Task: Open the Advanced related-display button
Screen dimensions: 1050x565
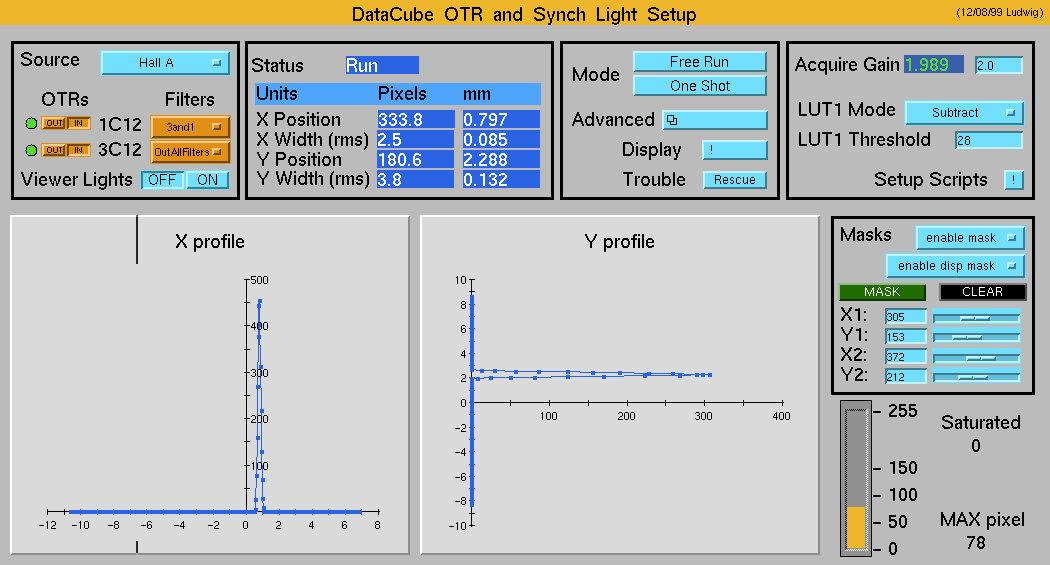Action: [x=700, y=120]
